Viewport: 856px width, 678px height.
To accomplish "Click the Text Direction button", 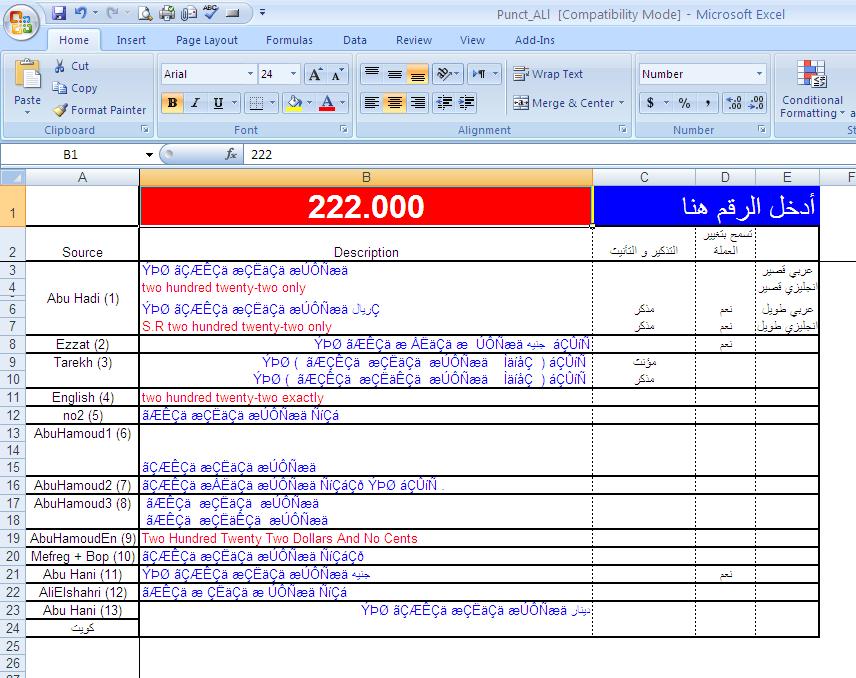I will 479,74.
